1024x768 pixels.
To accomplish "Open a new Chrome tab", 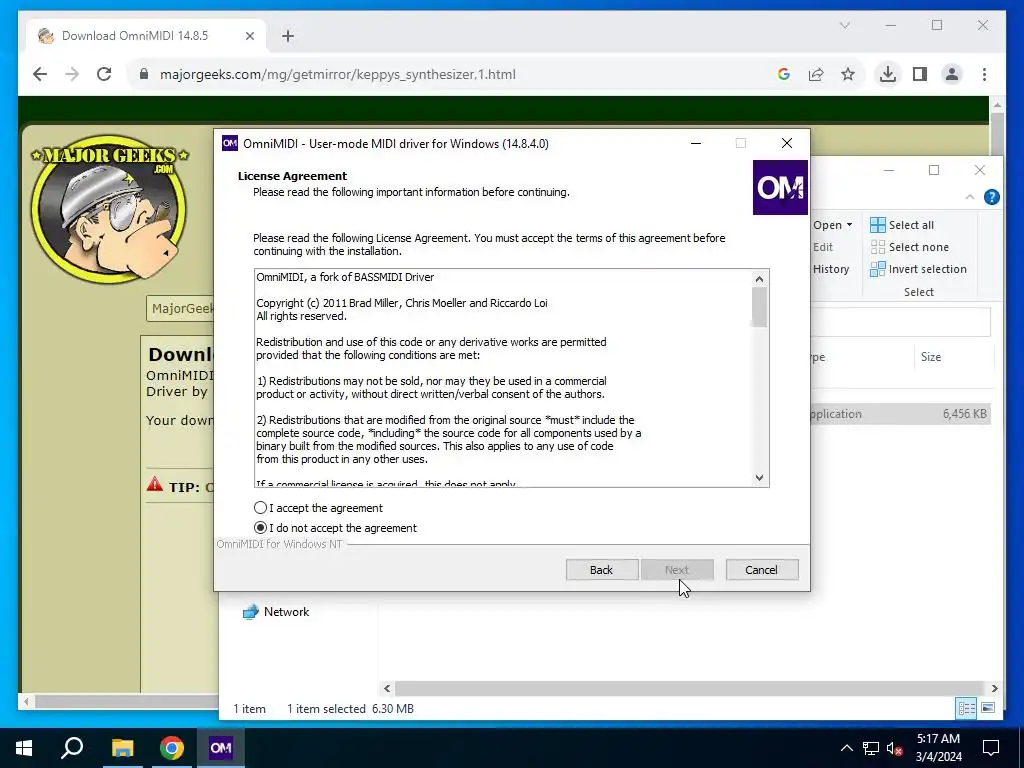I will pos(288,36).
